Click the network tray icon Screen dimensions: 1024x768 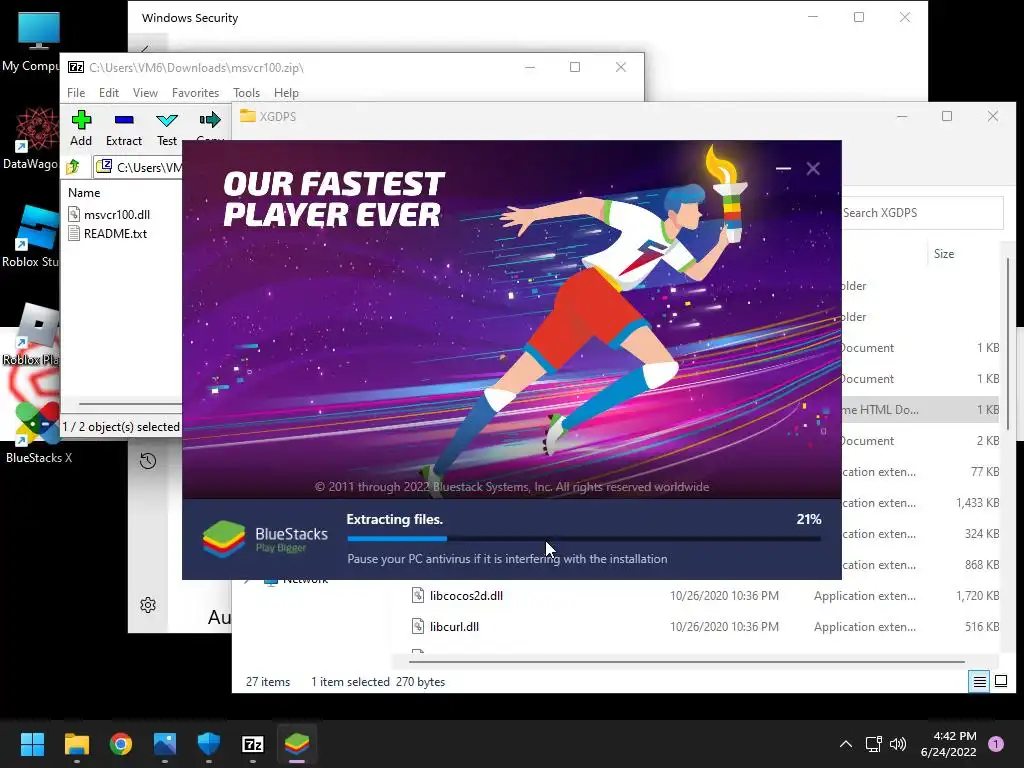tap(873, 744)
